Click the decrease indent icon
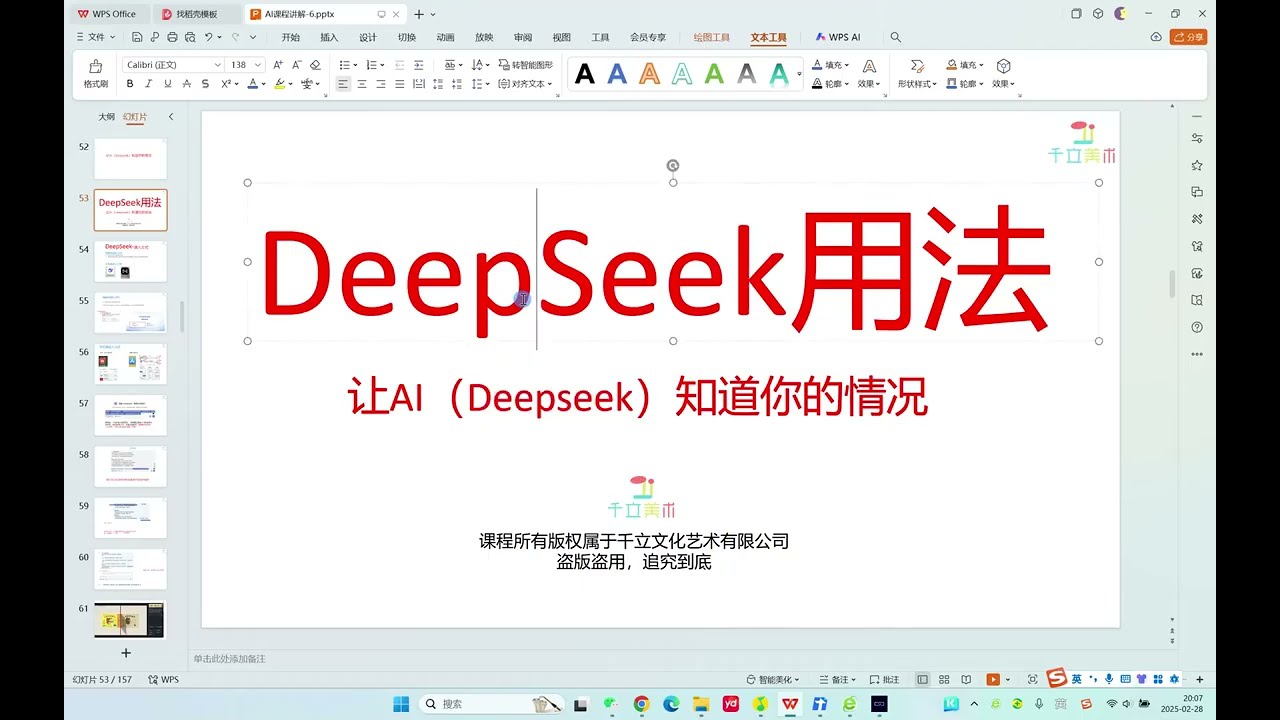Viewport: 1280px width, 720px height. [x=400, y=65]
